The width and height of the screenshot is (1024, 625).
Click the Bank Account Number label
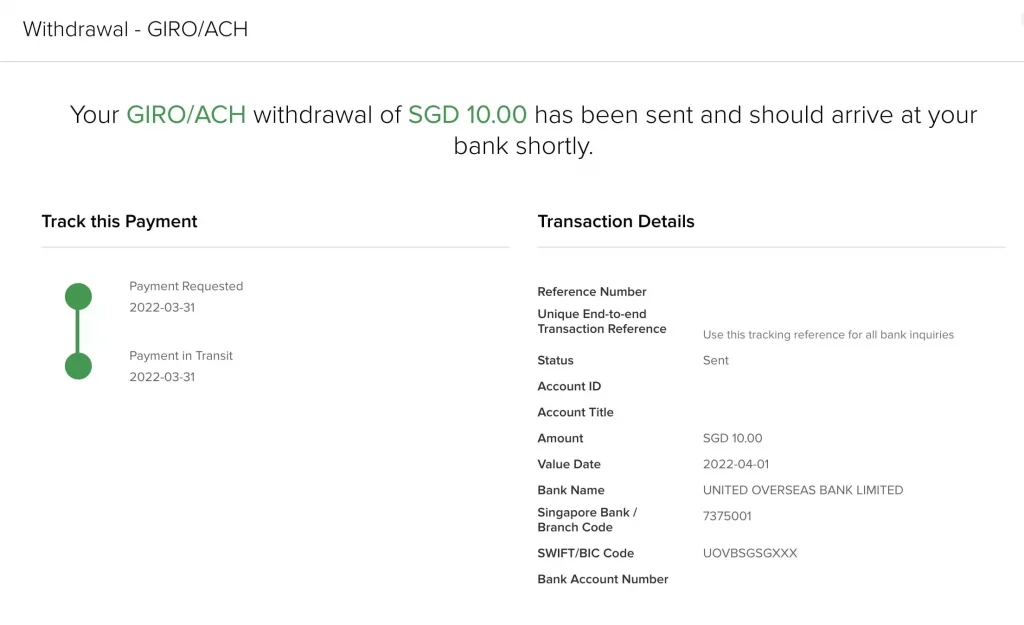pos(603,579)
